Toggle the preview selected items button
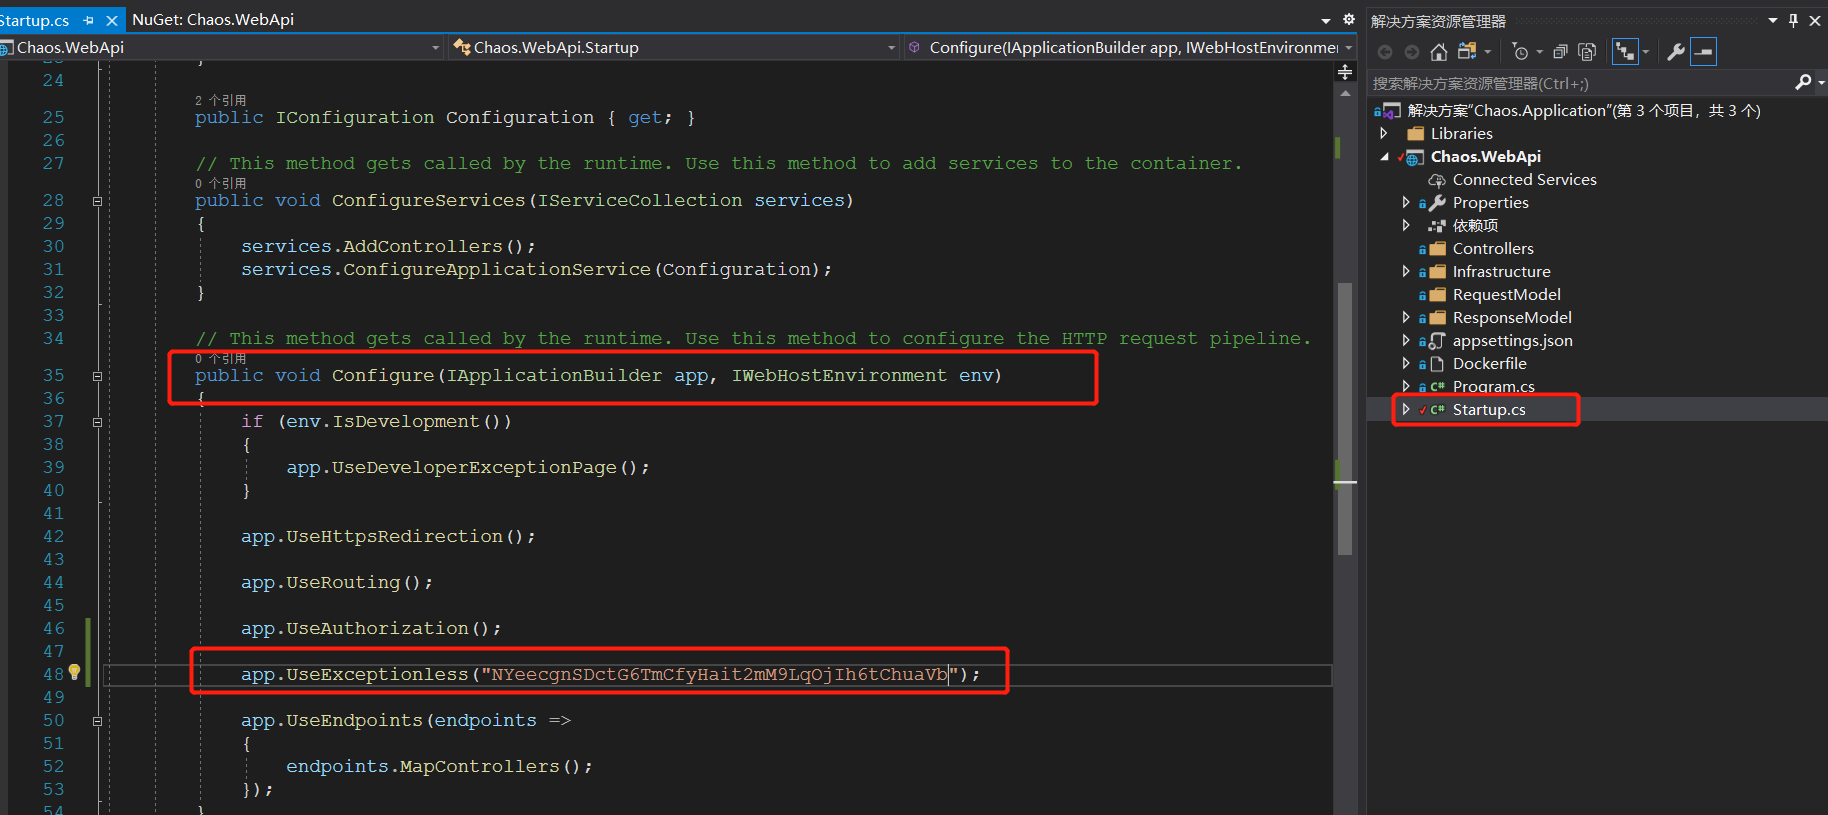1828x815 pixels. tap(1703, 52)
